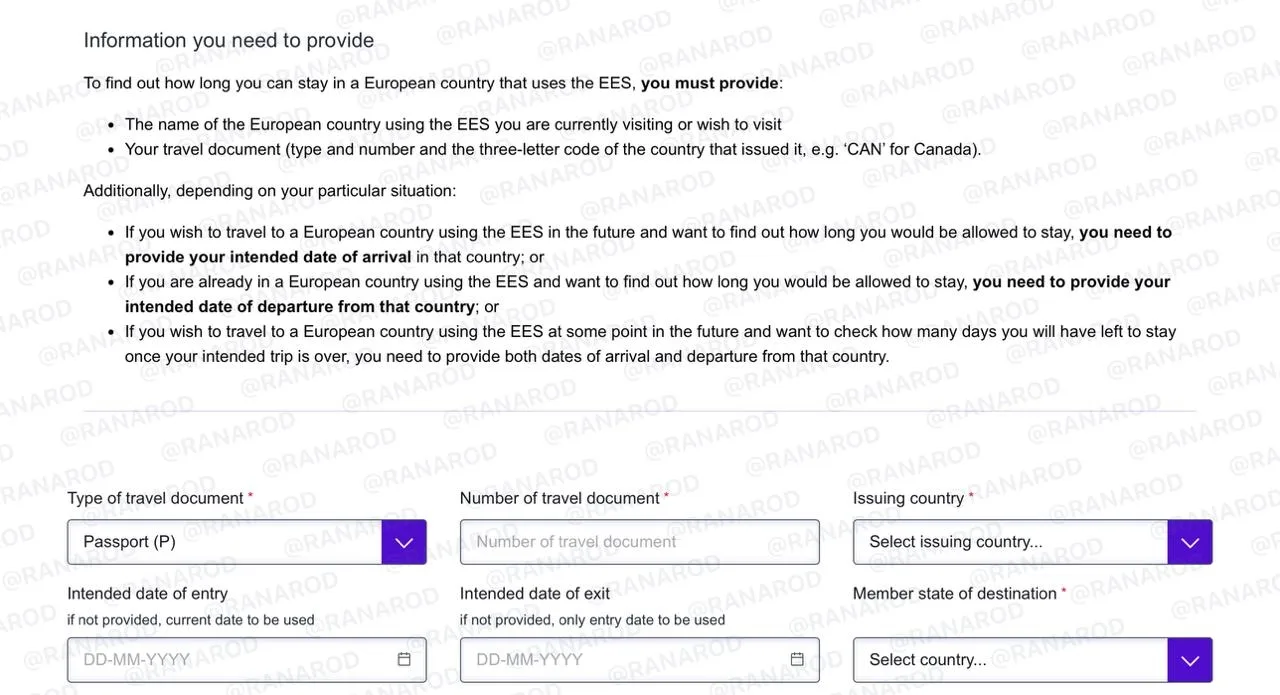Click the Intended date of entry label
Image resolution: width=1280 pixels, height=695 pixels.
[148, 594]
